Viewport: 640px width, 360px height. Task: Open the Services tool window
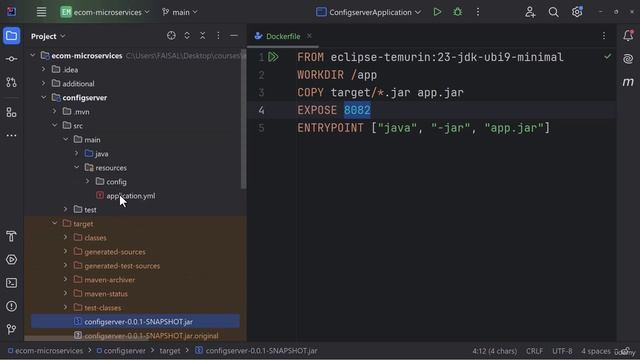click(11, 260)
